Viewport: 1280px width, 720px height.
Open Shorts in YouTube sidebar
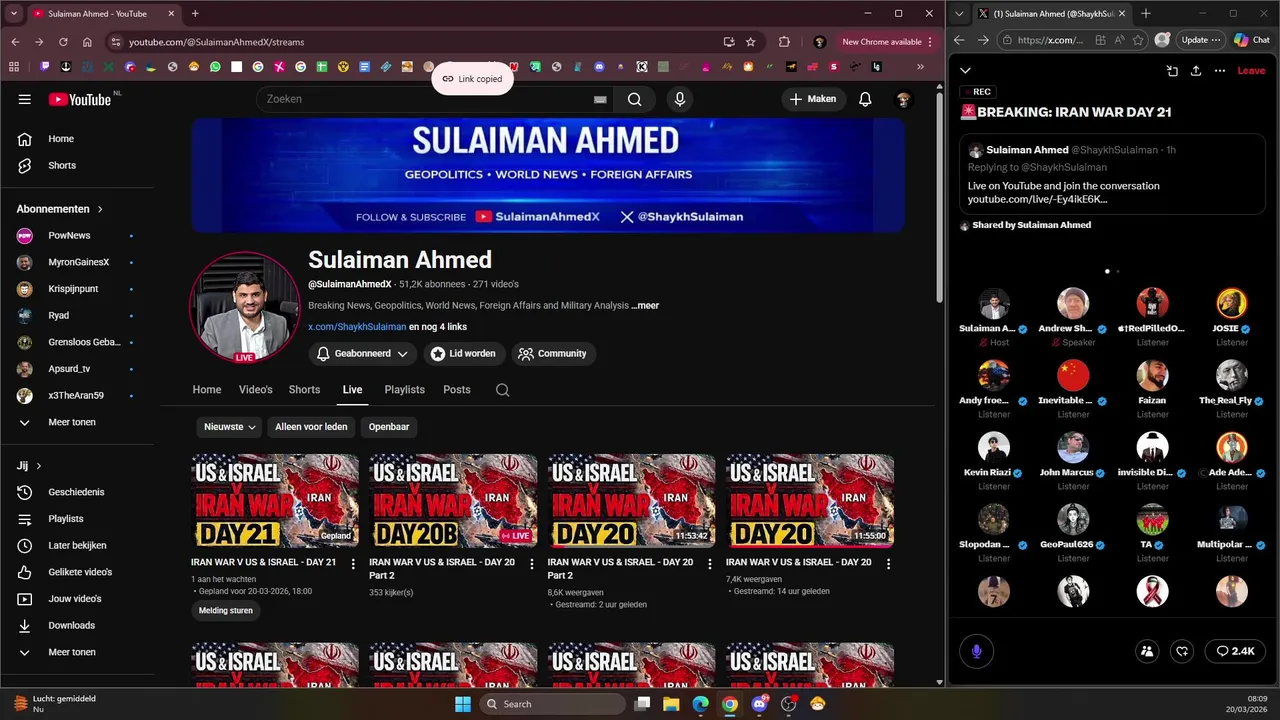(x=77, y=165)
